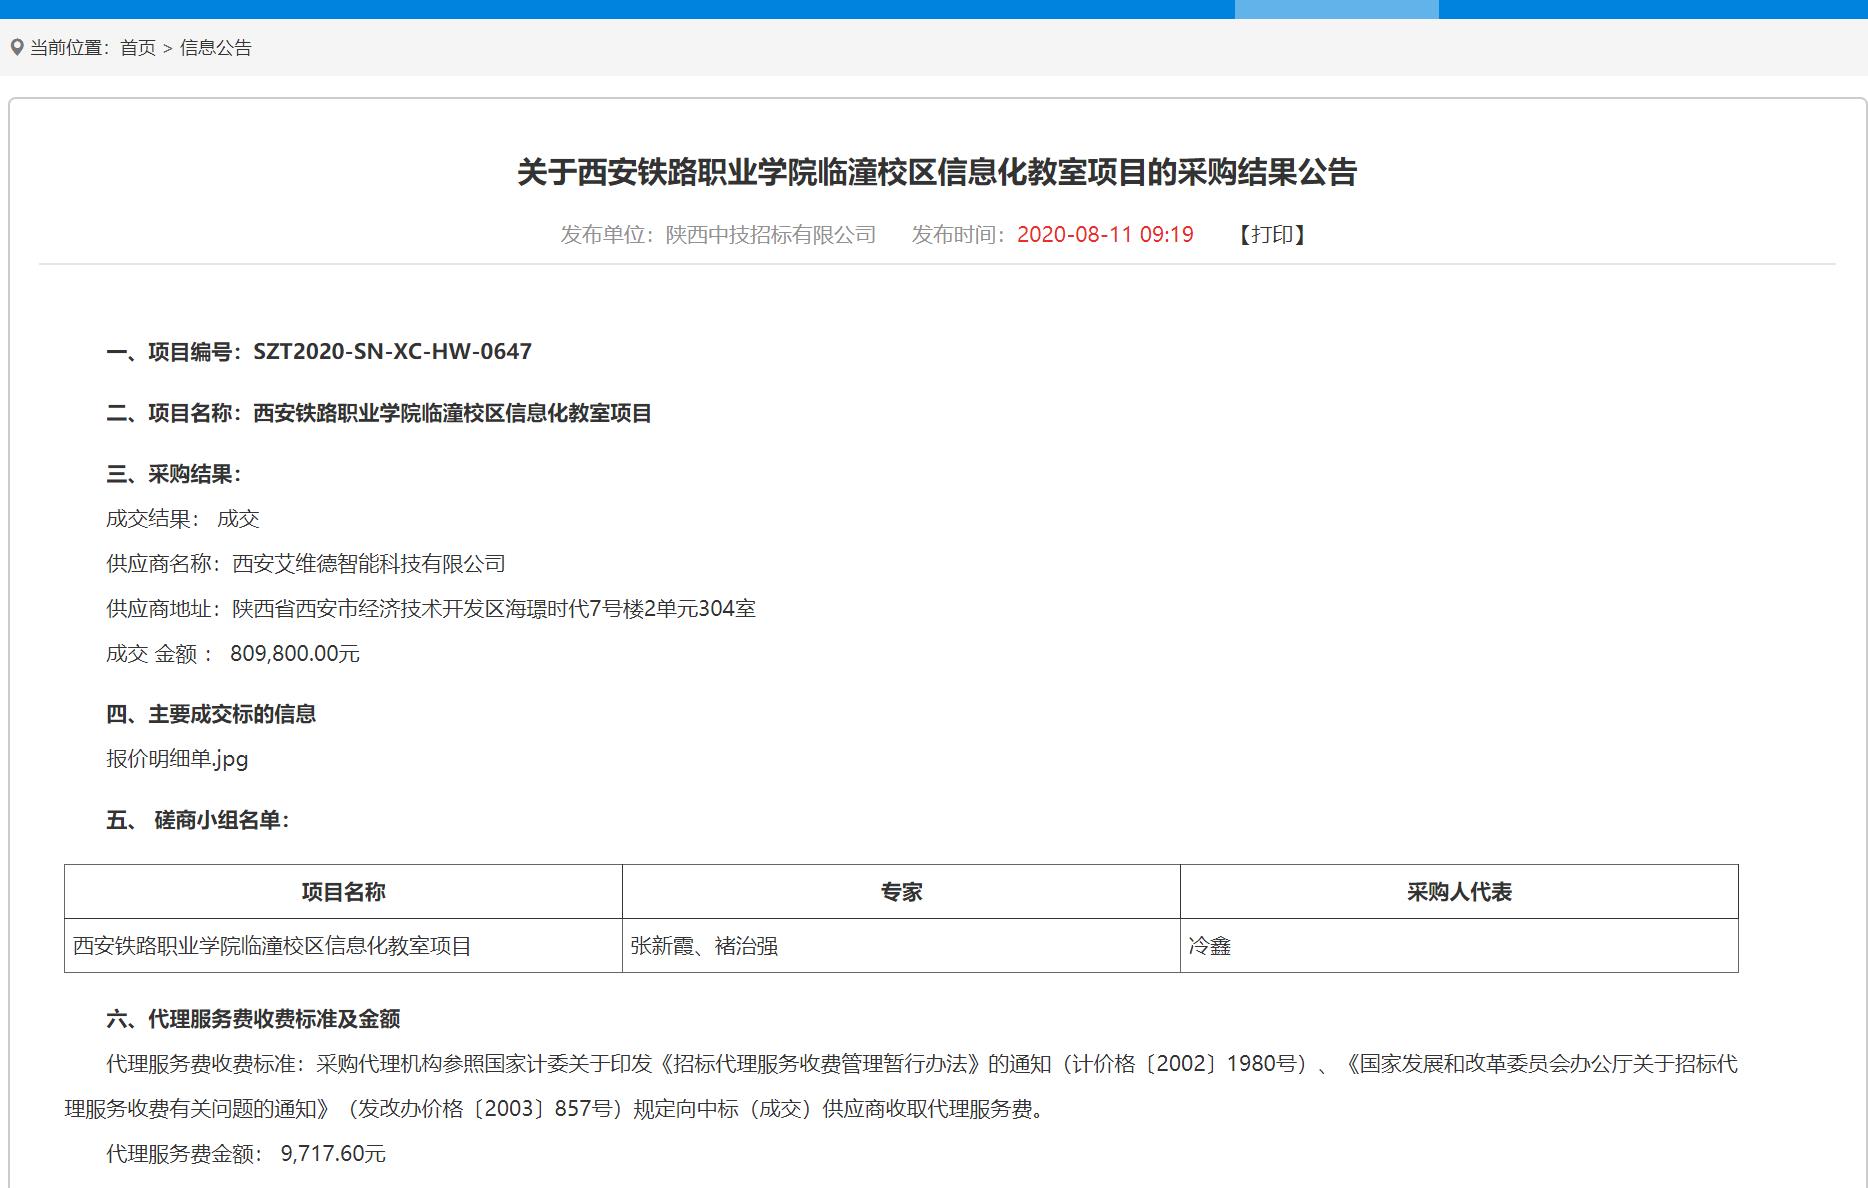Click supplier name 西安艾维德智能科技有限公司
1868x1188 pixels.
369,564
